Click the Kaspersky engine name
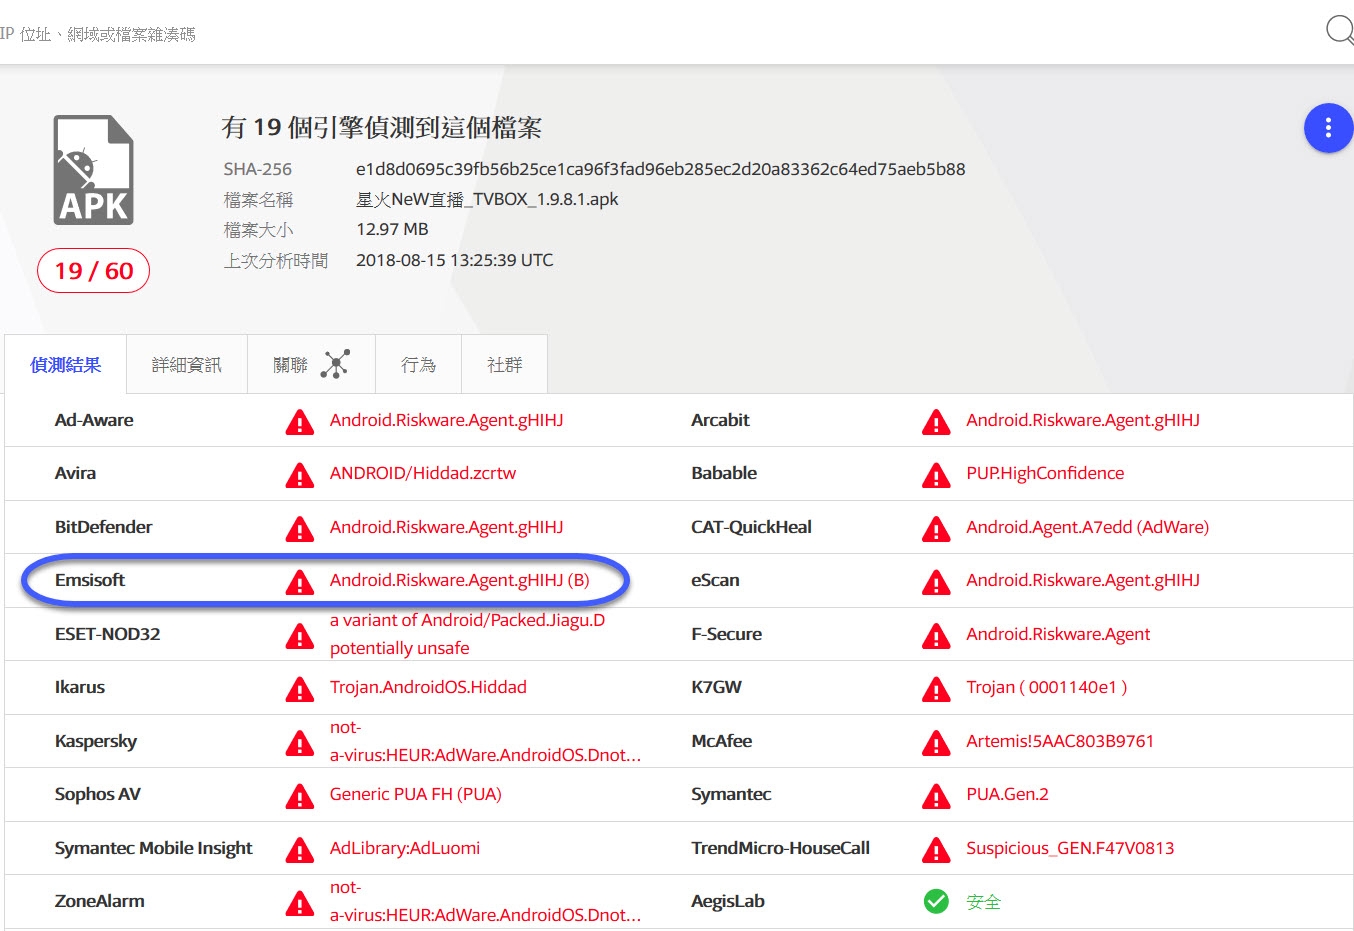This screenshot has height=931, width=1354. coord(96,741)
